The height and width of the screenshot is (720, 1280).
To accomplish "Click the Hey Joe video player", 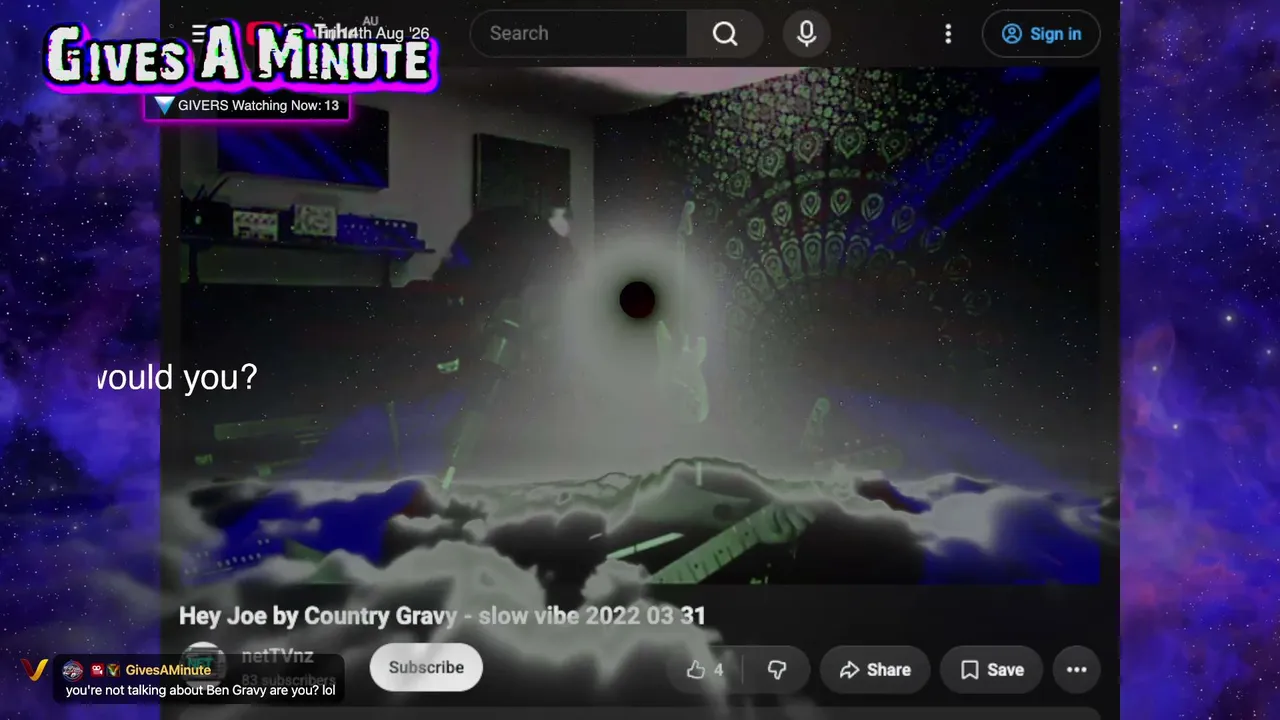I will click(640, 326).
